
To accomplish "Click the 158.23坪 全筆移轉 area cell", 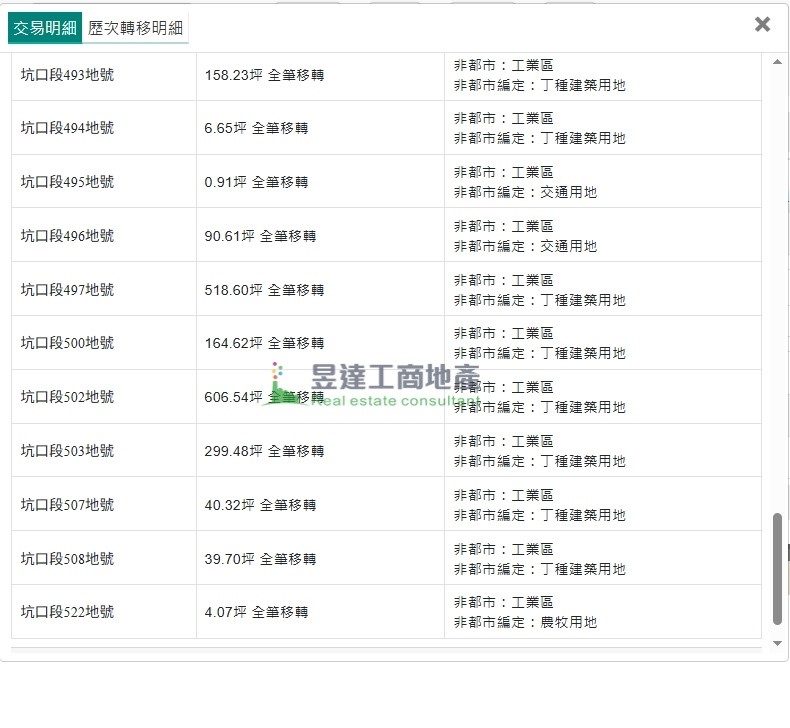I will 265,75.
